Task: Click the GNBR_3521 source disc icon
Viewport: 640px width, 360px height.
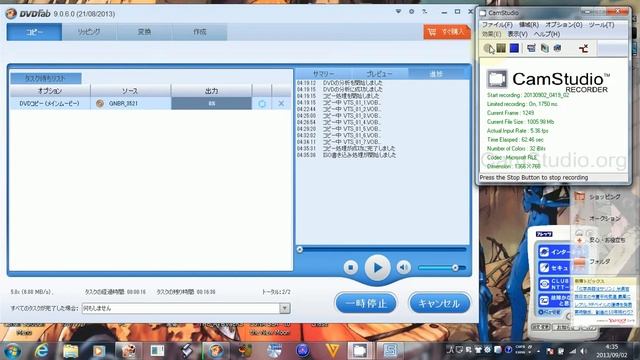Action: (100, 104)
